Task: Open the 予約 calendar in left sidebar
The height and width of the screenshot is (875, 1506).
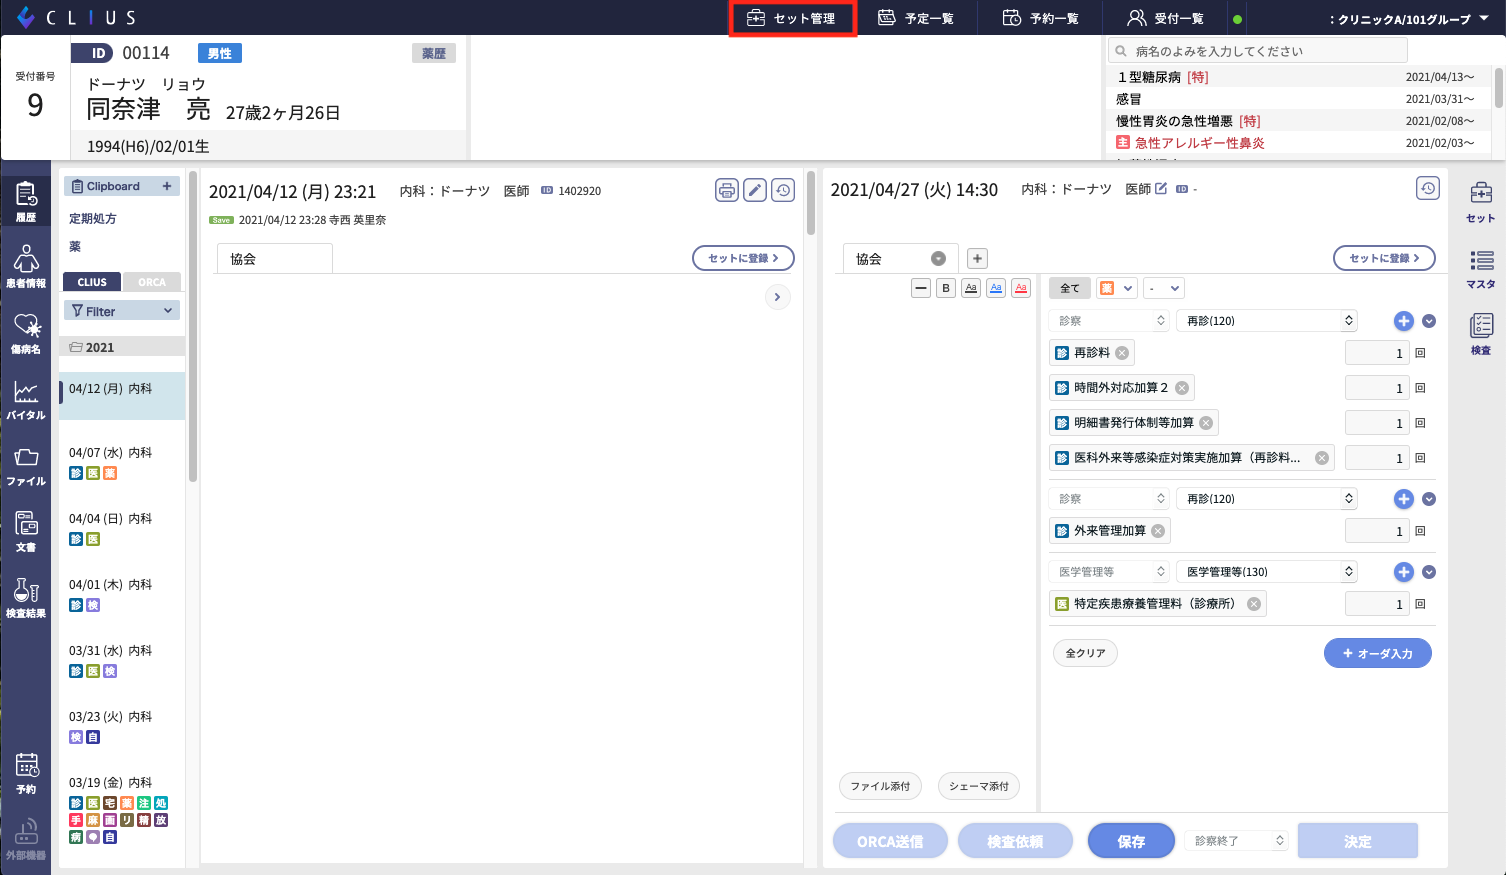Action: click(x=26, y=774)
